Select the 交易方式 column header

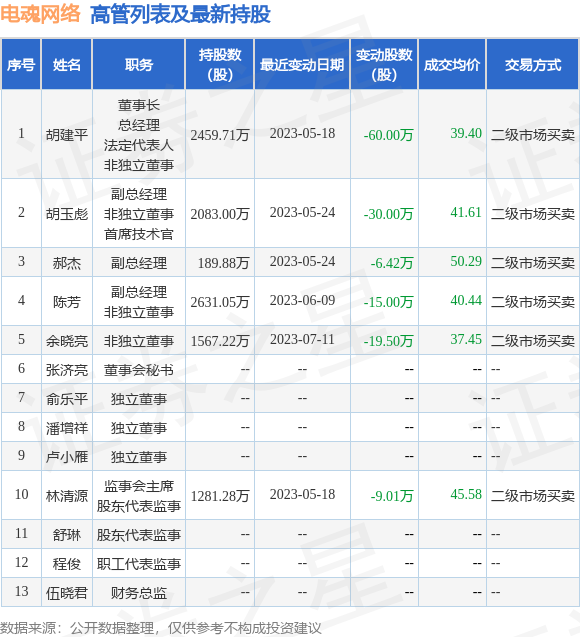(x=533, y=65)
